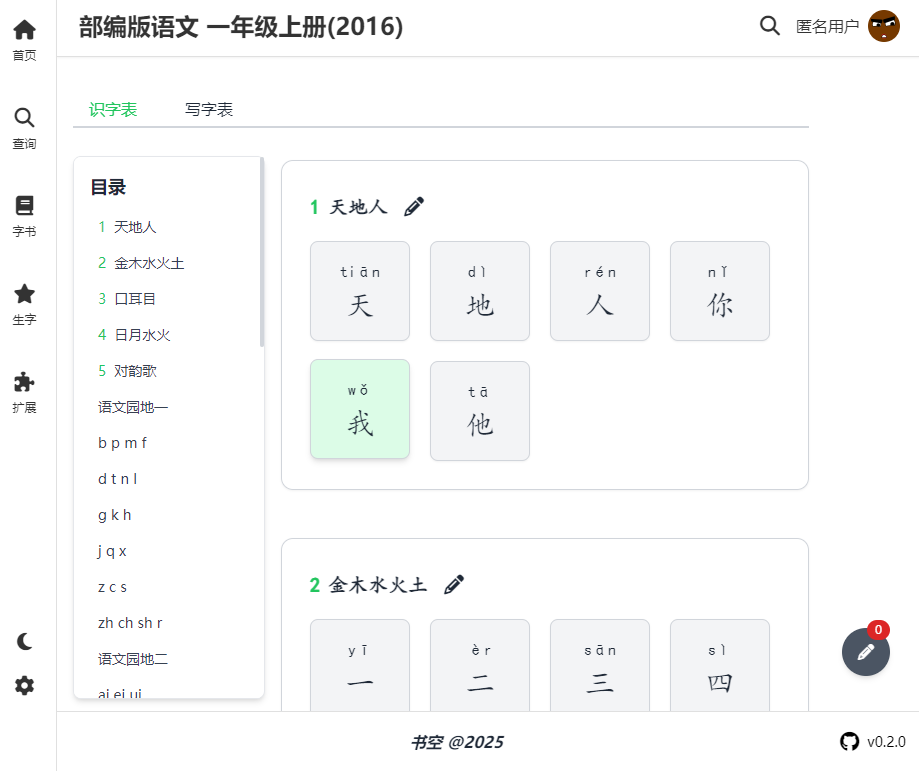The width and height of the screenshot is (919, 771).
Task: Select the highlighted 我 character card
Action: pyautogui.click(x=360, y=409)
